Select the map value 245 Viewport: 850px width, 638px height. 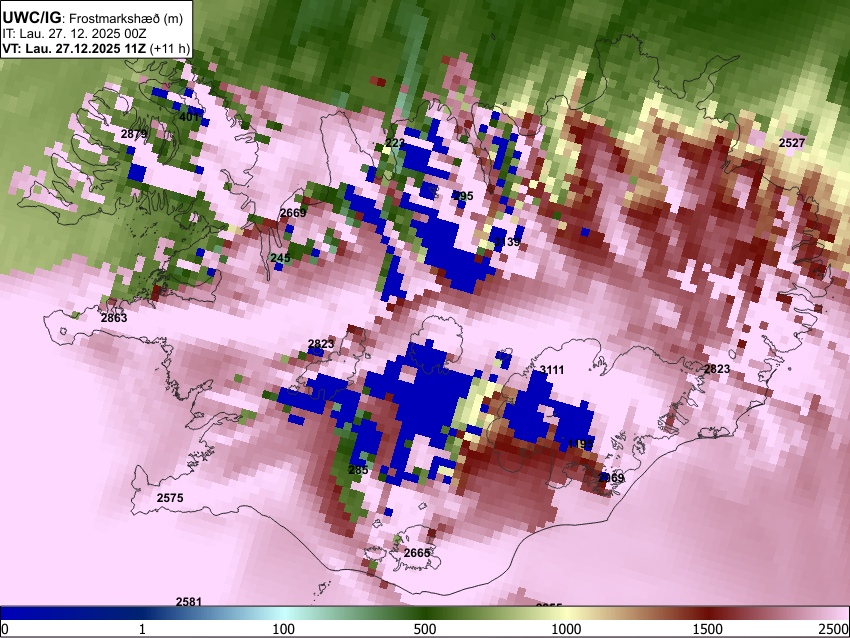click(x=280, y=258)
